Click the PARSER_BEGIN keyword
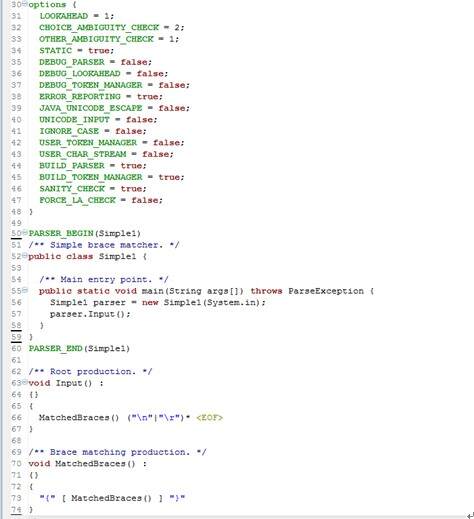Screen dimensions: 474x519 point(61,233)
